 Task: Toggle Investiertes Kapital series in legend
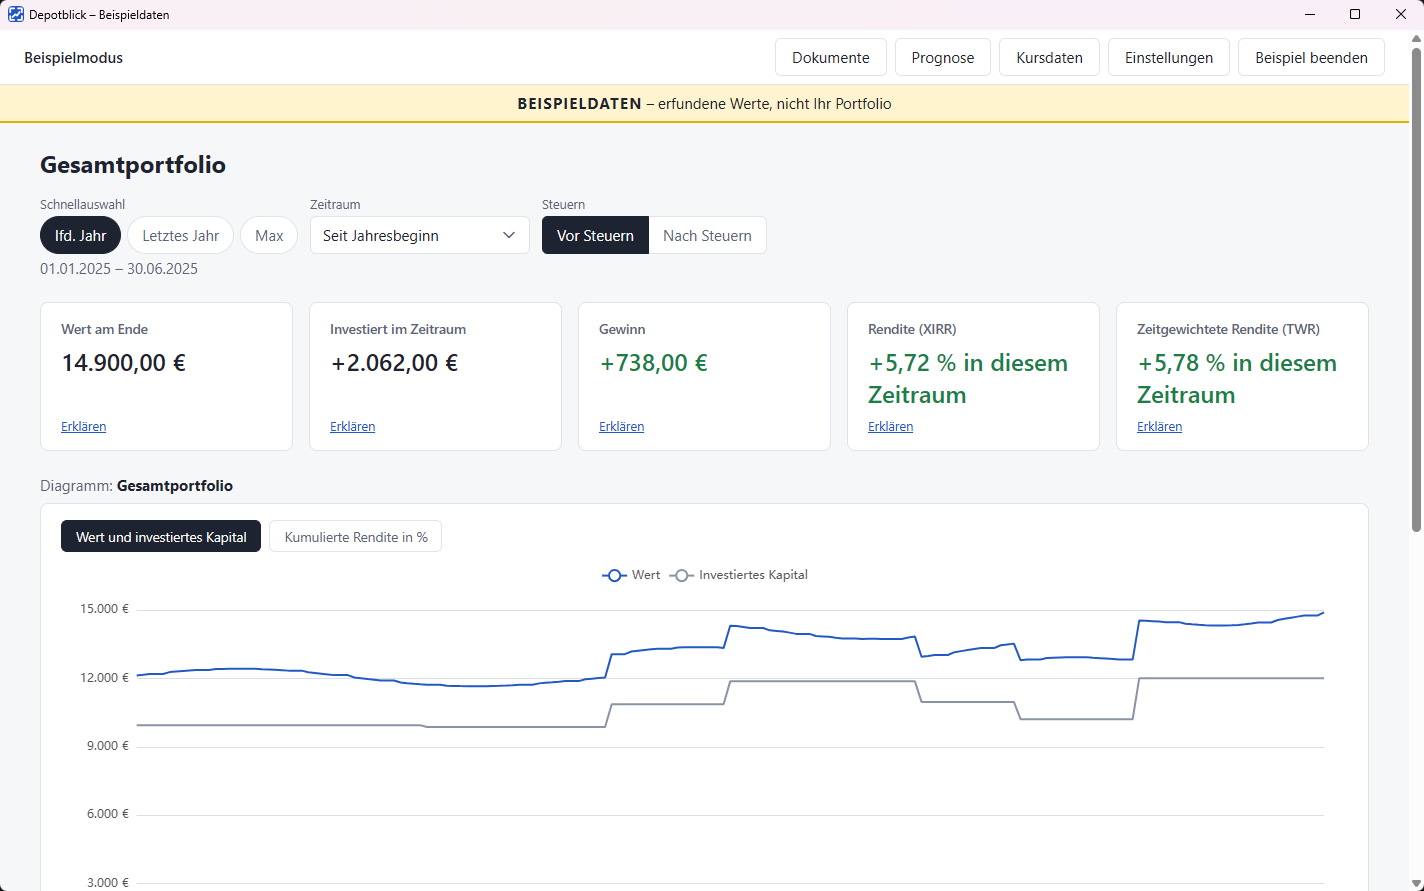coord(739,575)
